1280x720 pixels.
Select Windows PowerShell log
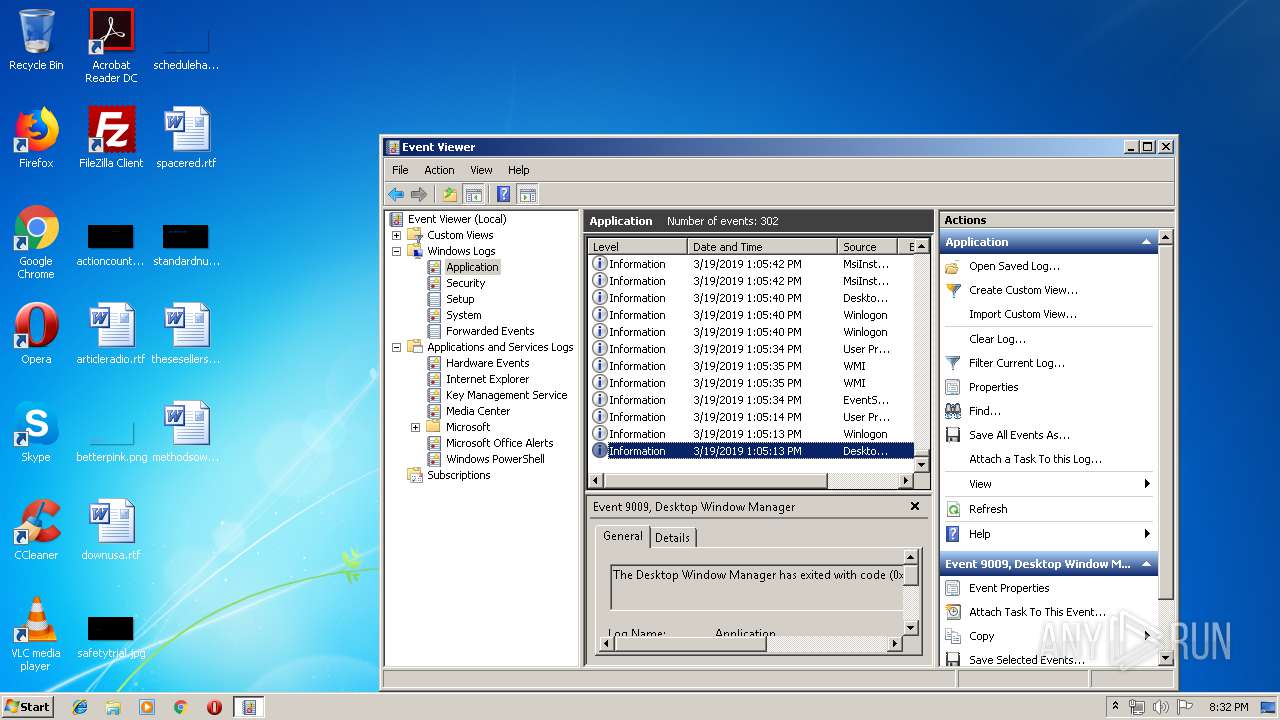point(495,459)
